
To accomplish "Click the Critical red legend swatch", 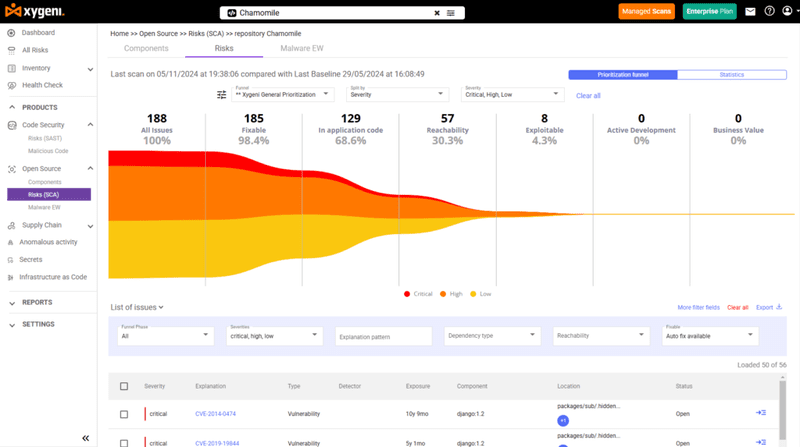I will click(x=408, y=294).
